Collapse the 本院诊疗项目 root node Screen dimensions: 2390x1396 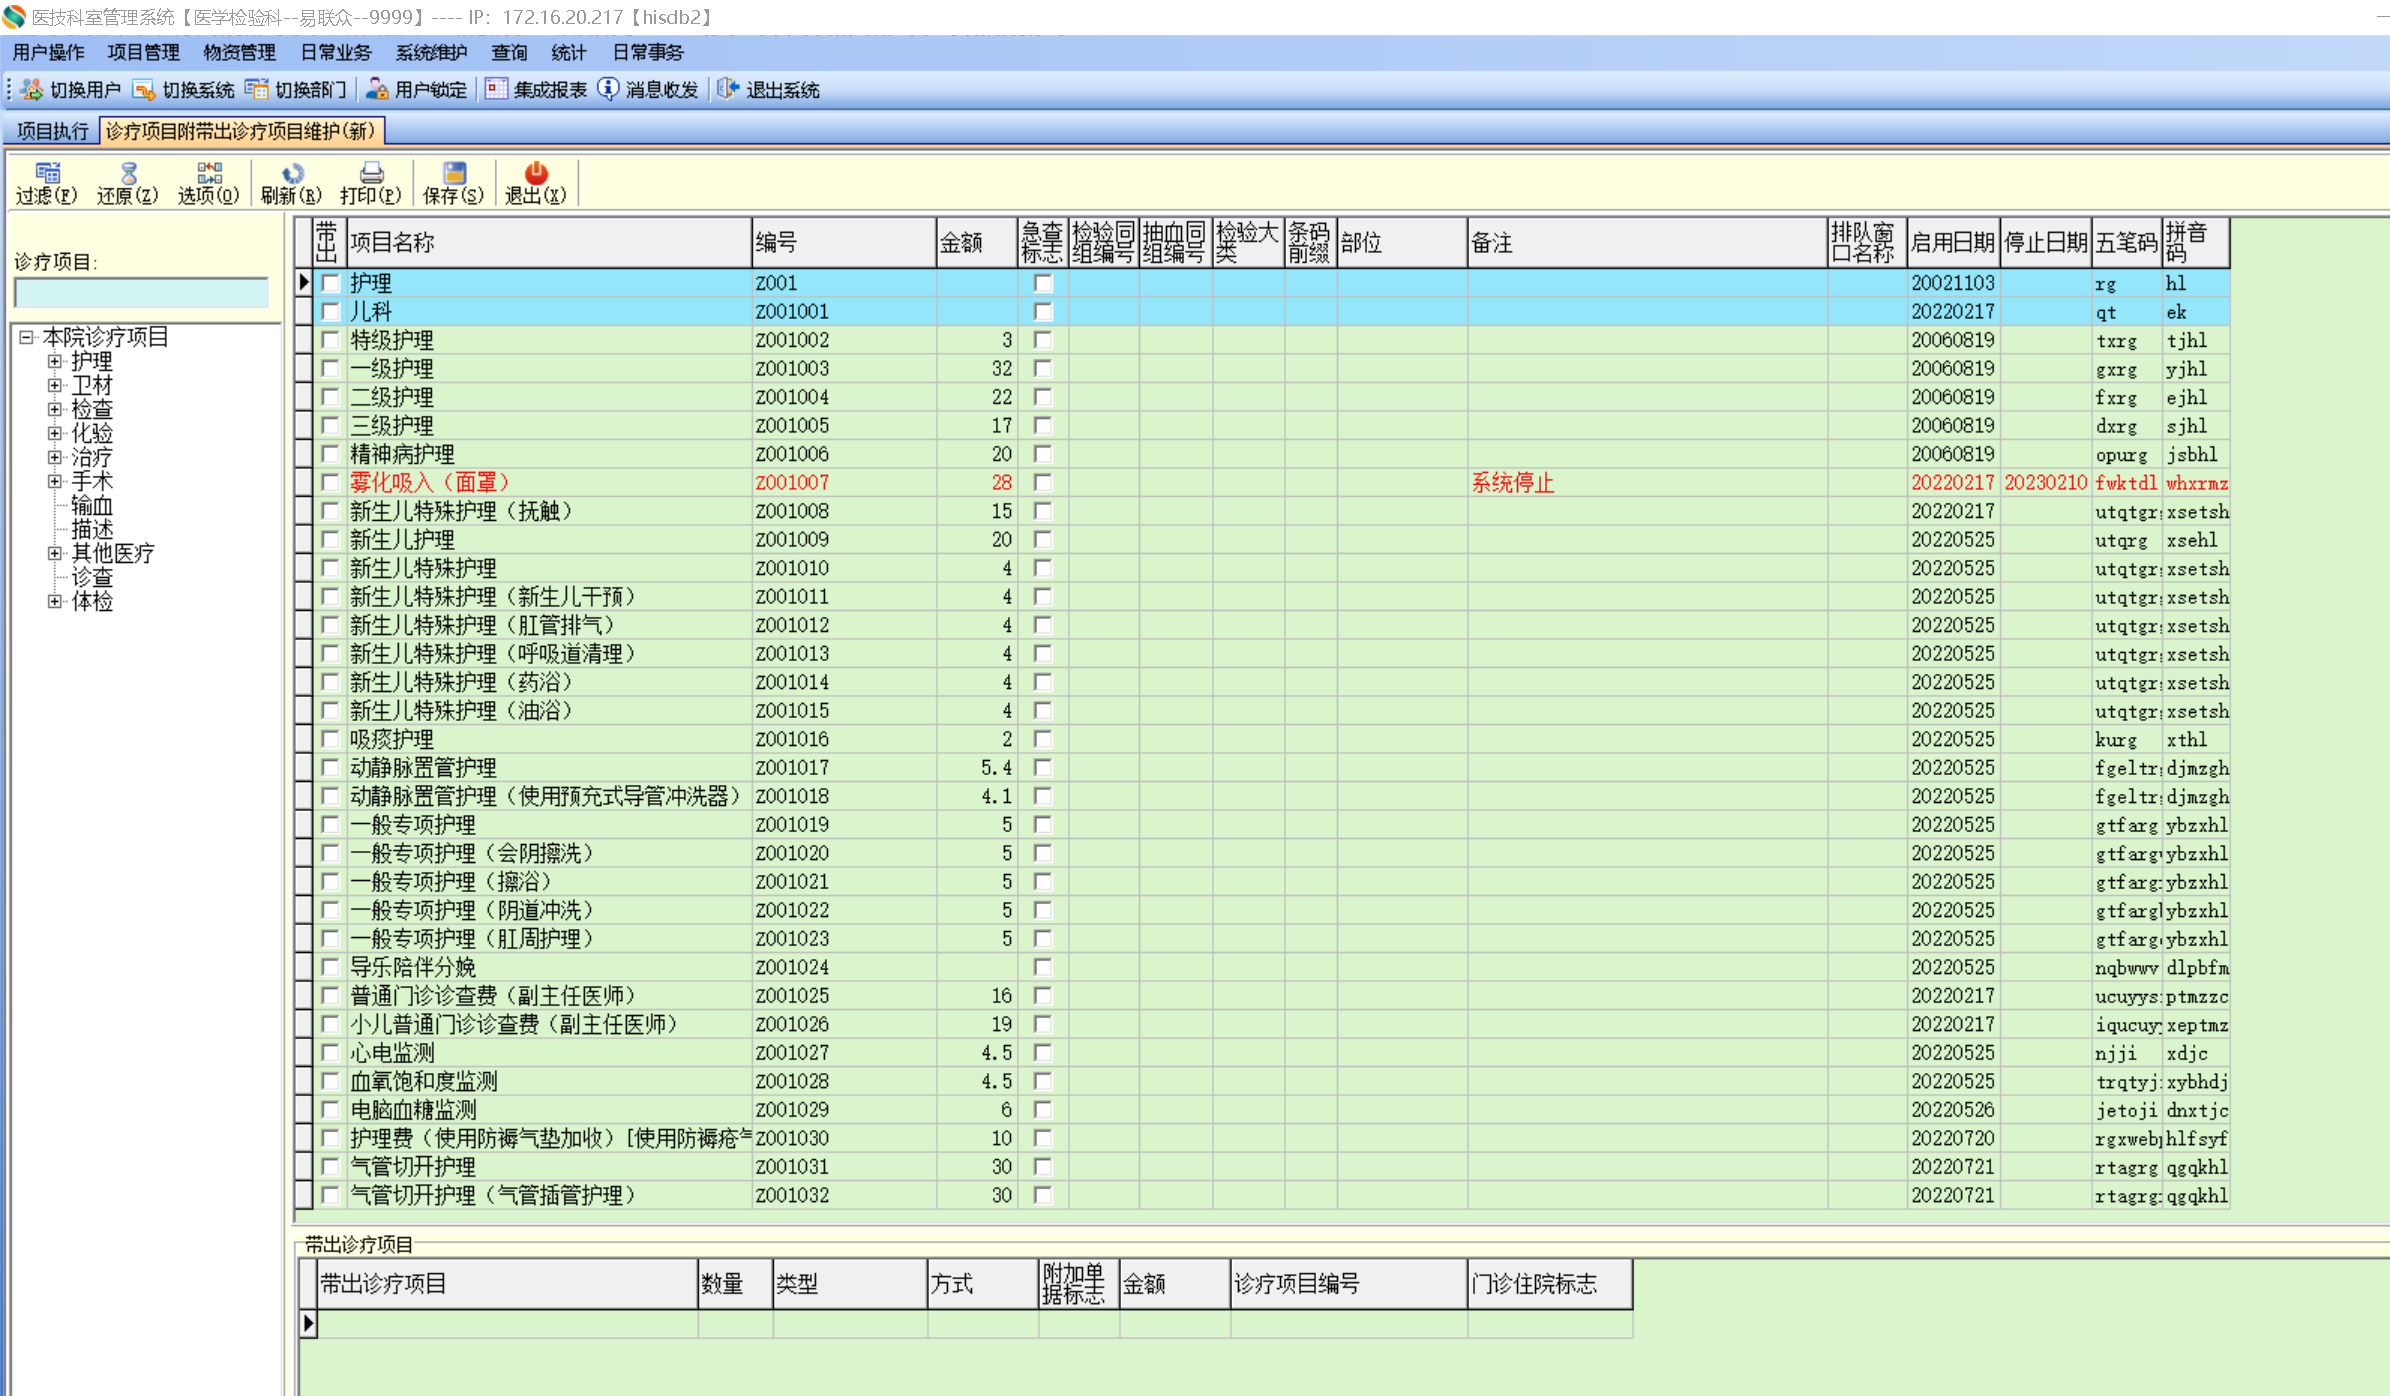pos(27,337)
